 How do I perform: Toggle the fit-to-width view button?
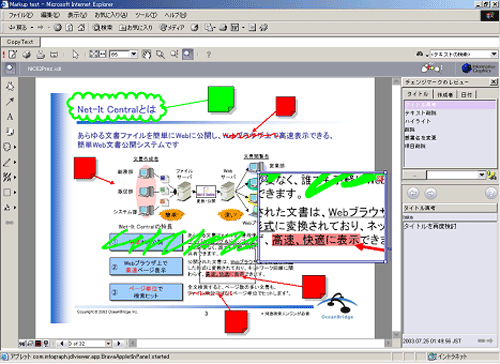[103, 54]
